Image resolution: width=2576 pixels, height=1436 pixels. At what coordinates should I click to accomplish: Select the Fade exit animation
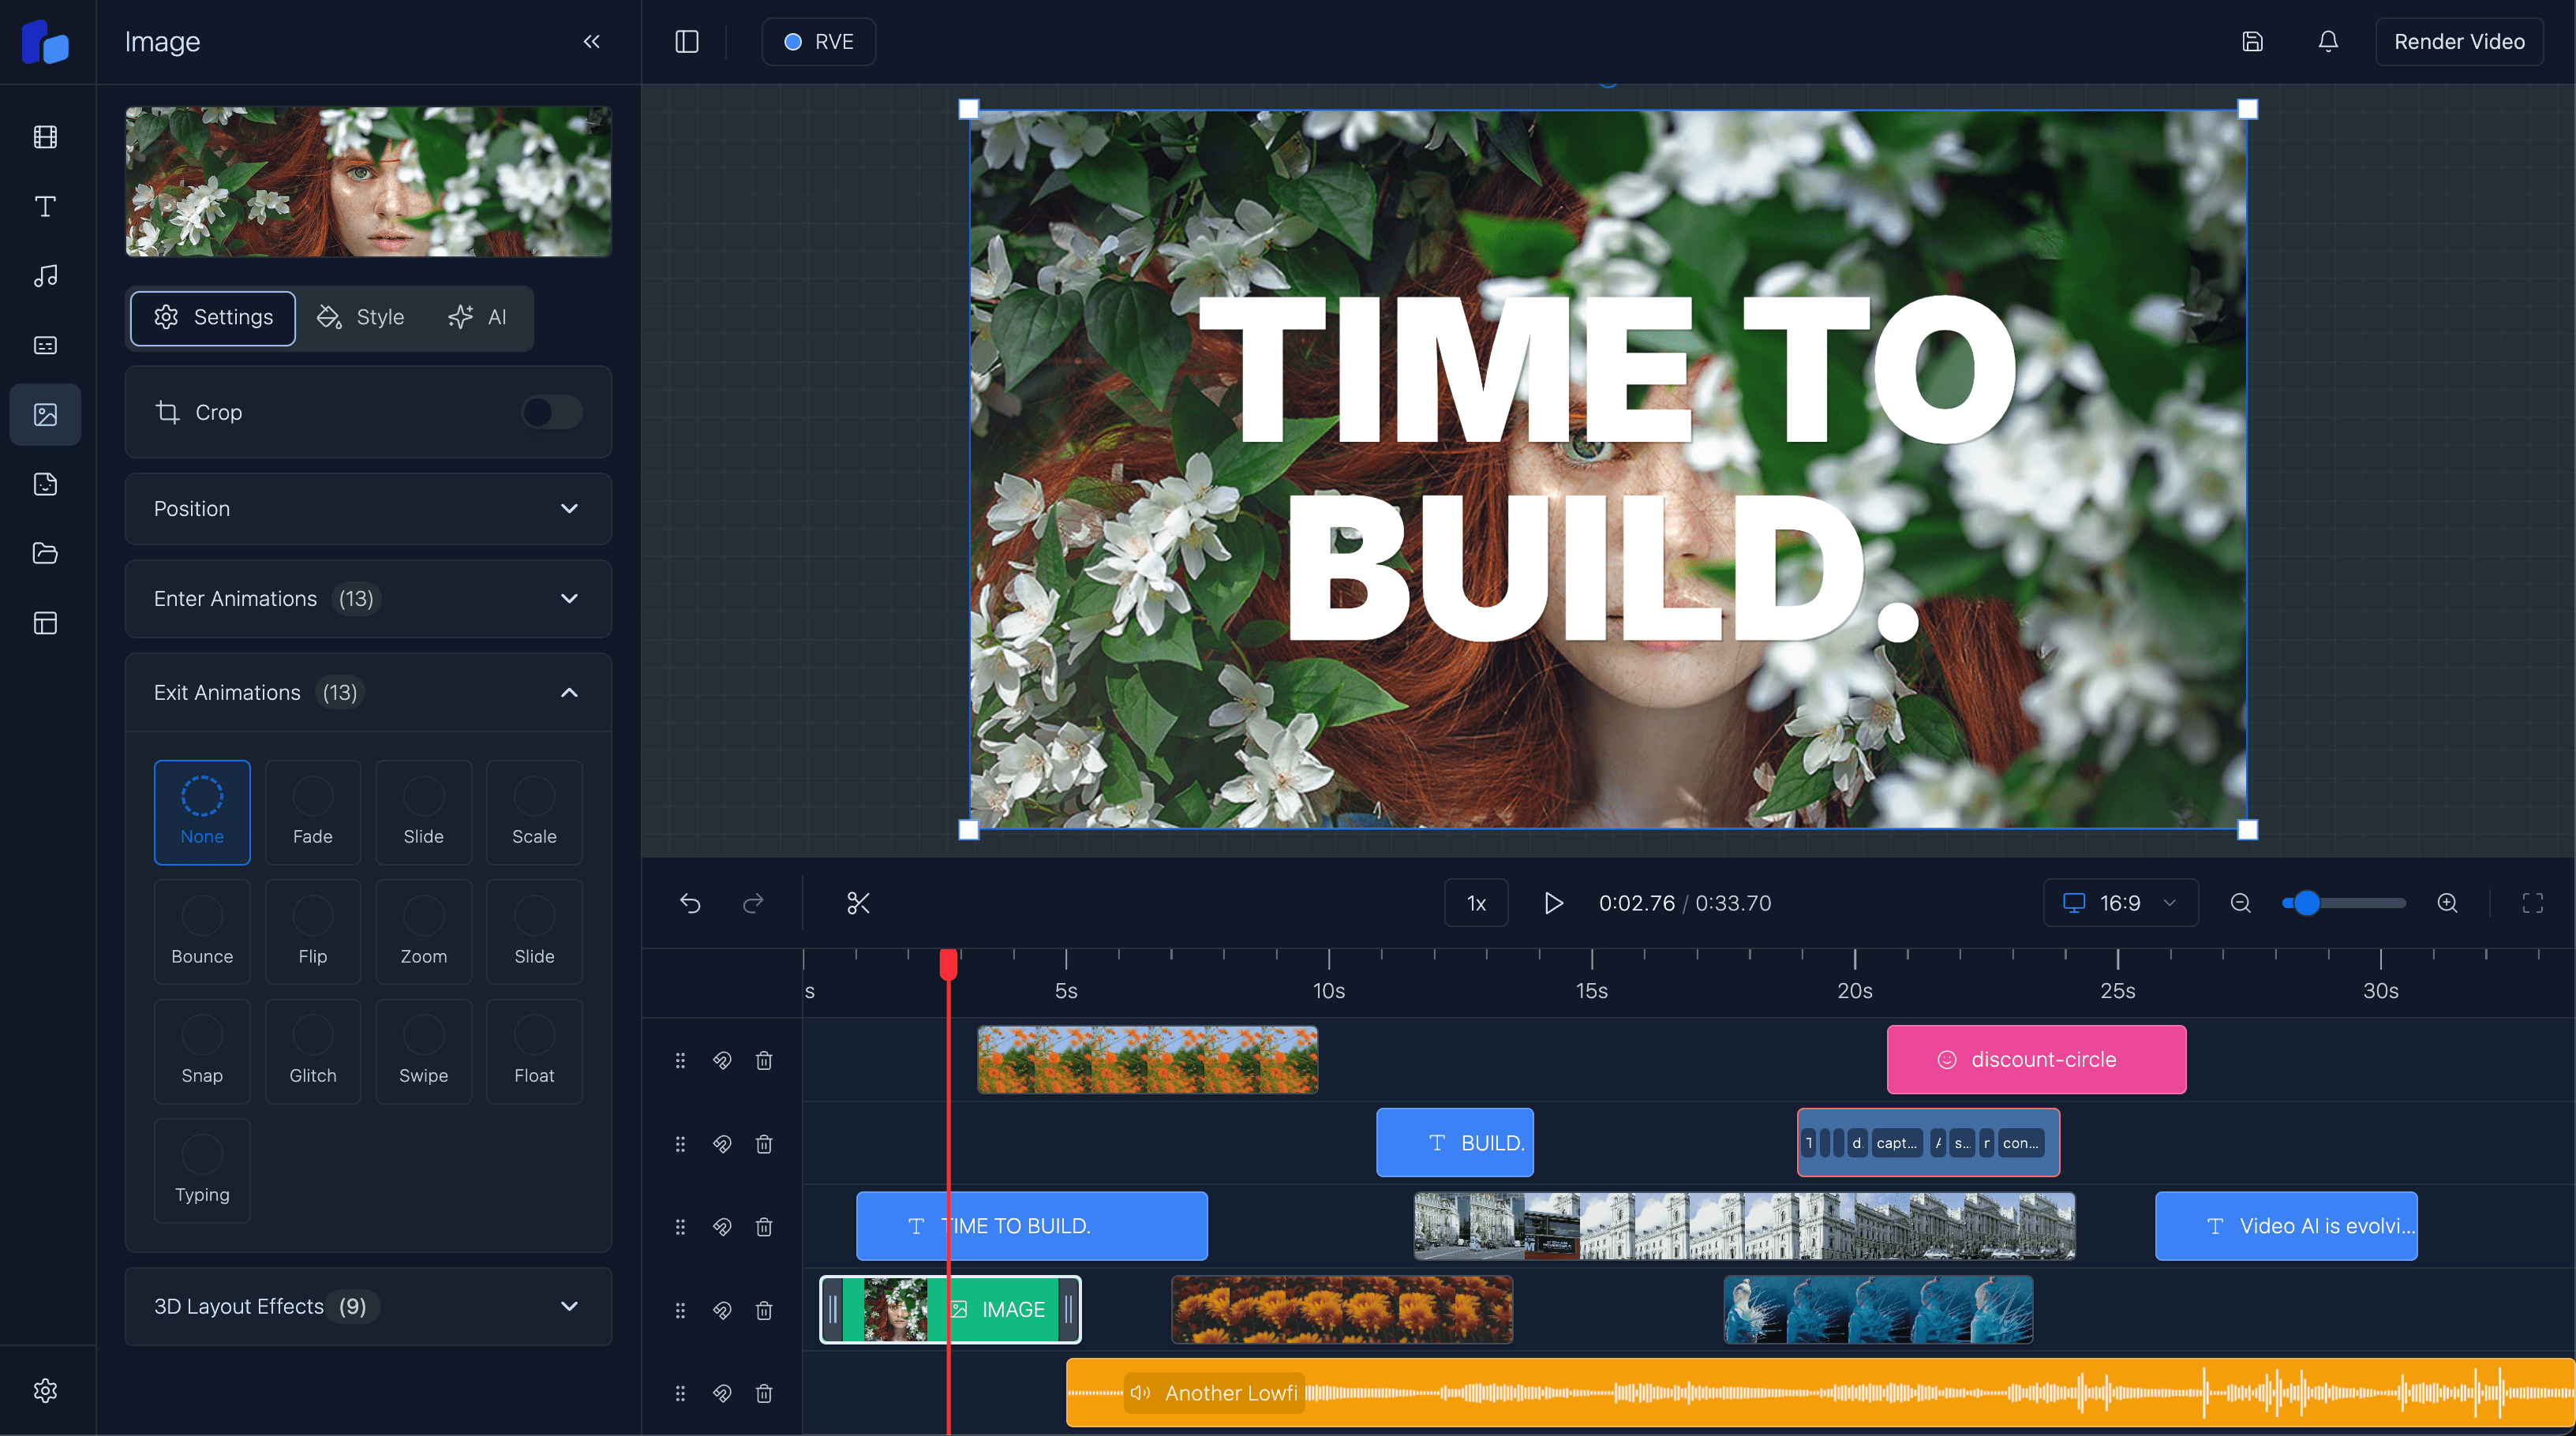312,812
